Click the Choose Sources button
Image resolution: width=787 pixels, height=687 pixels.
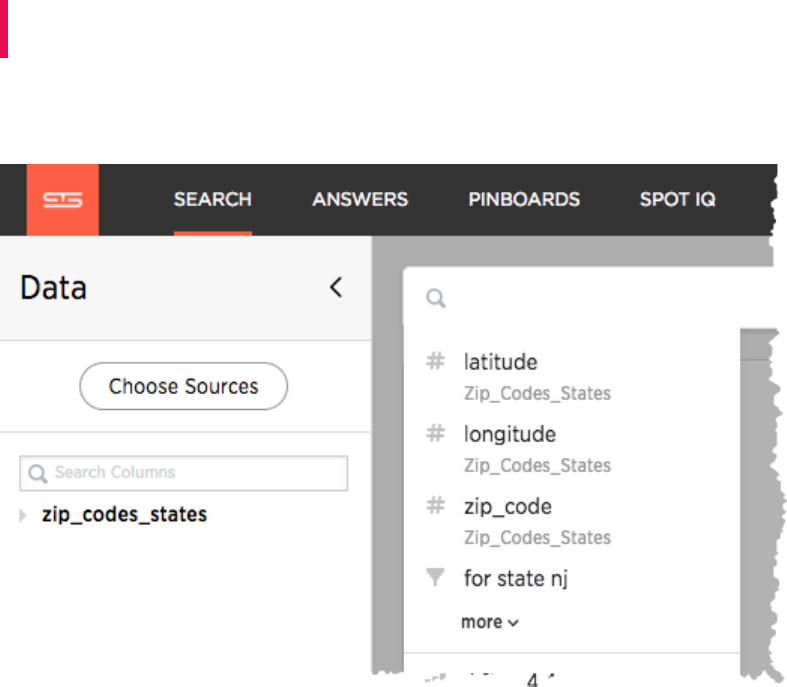(183, 386)
